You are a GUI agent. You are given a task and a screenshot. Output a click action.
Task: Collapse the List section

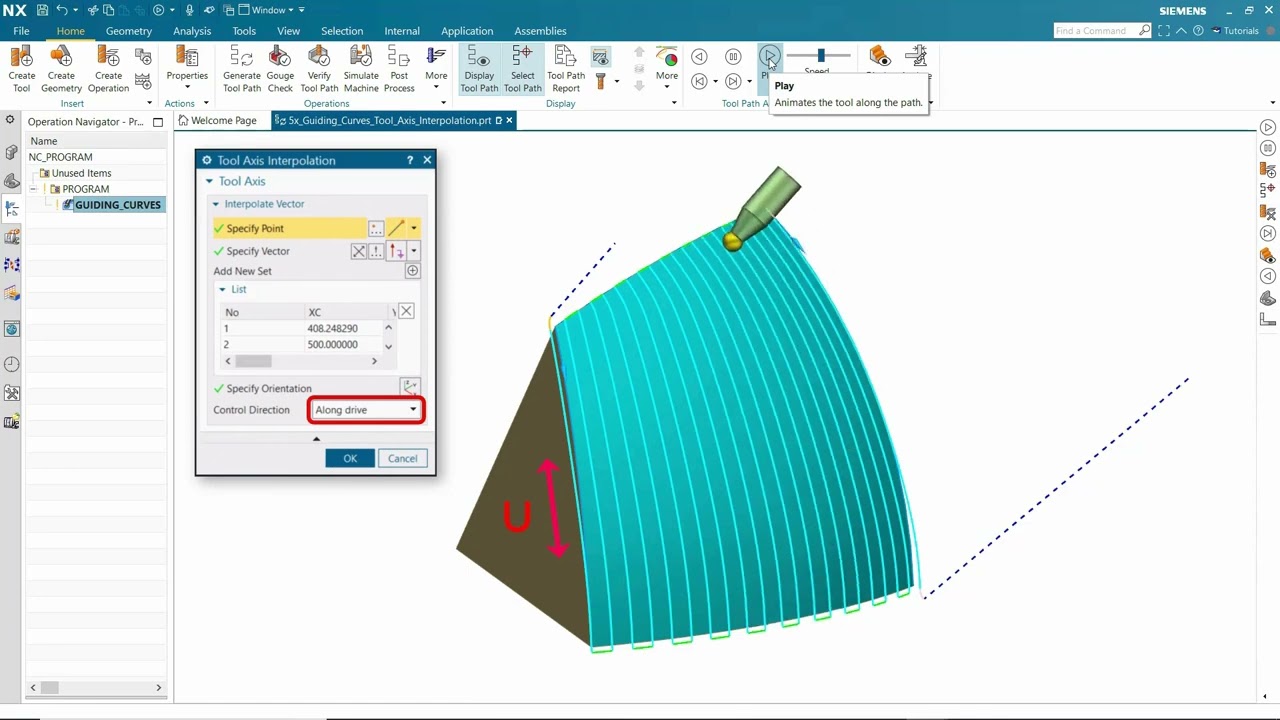pyautogui.click(x=223, y=289)
